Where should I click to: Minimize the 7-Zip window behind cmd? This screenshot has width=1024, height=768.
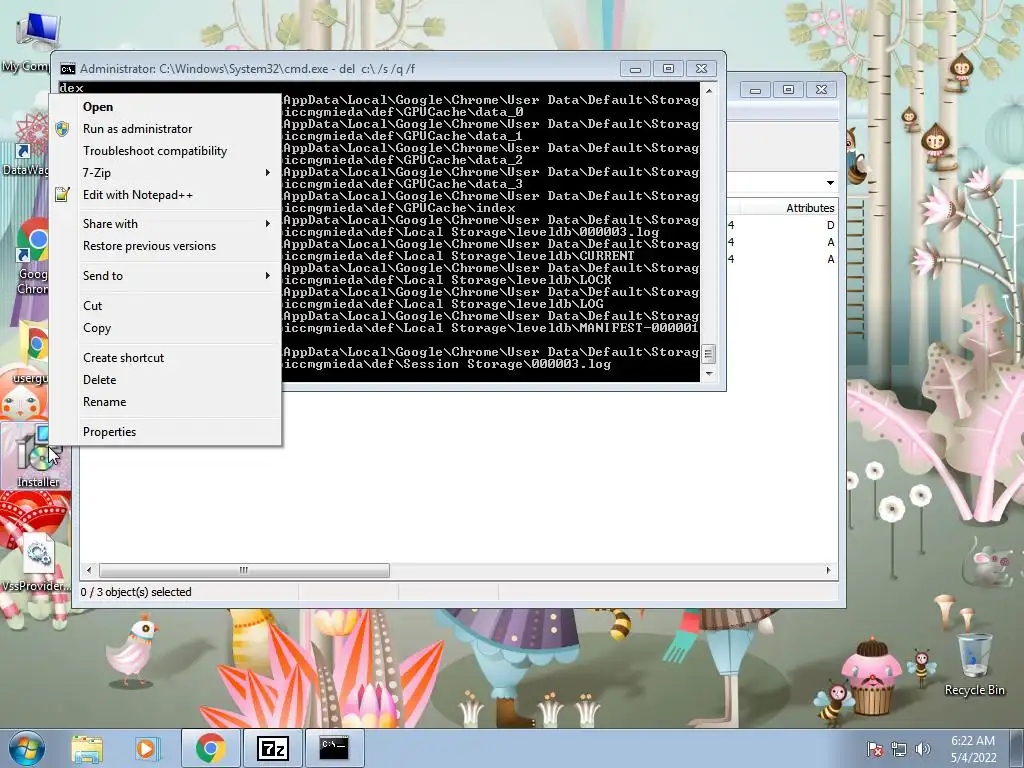coord(755,90)
